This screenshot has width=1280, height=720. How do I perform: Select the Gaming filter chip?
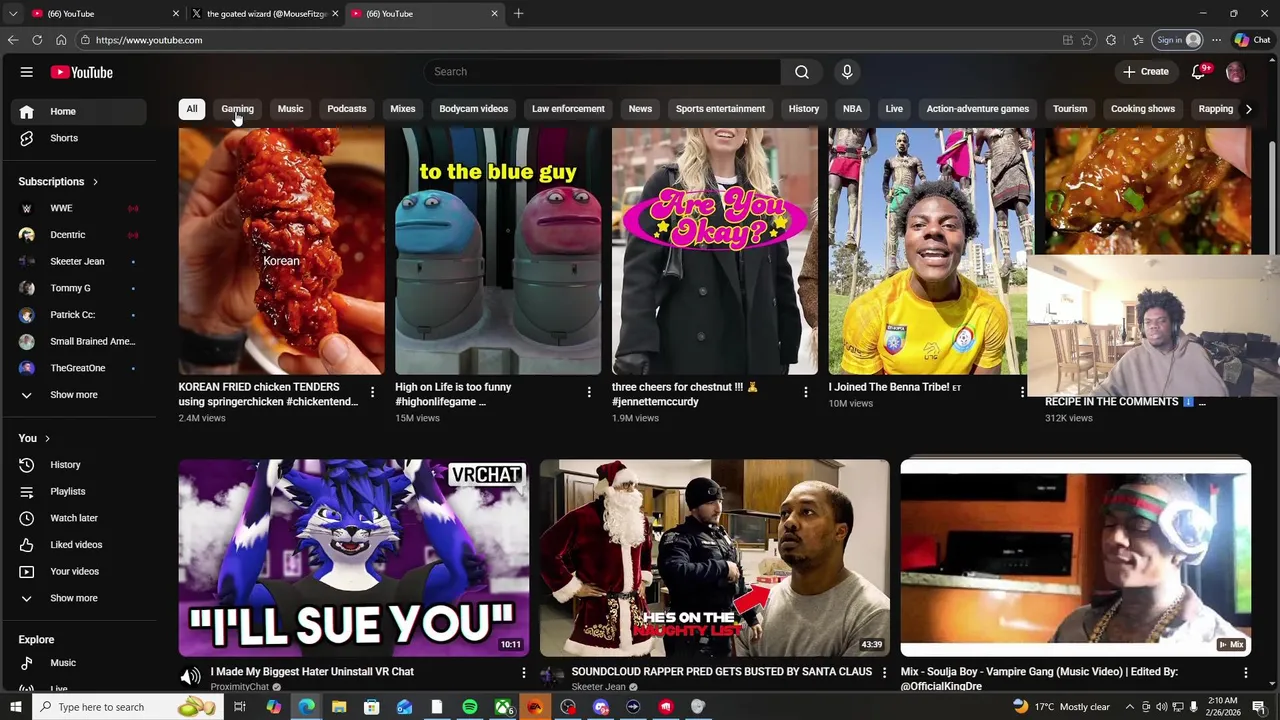click(x=237, y=109)
